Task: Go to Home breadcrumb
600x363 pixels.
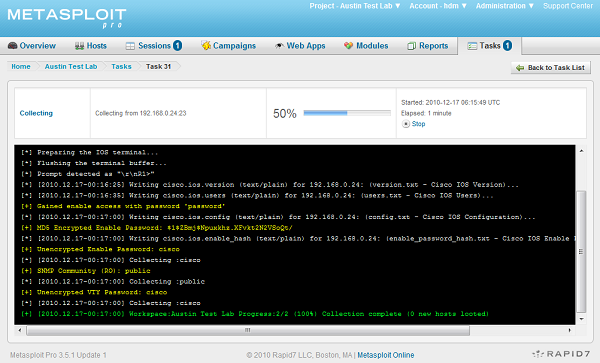Action: point(21,67)
